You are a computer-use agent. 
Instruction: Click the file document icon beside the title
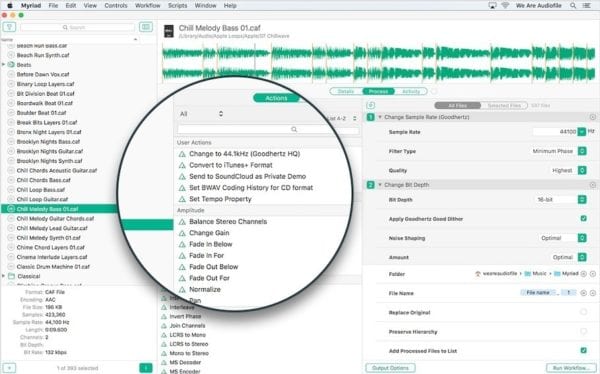pyautogui.click(x=169, y=31)
